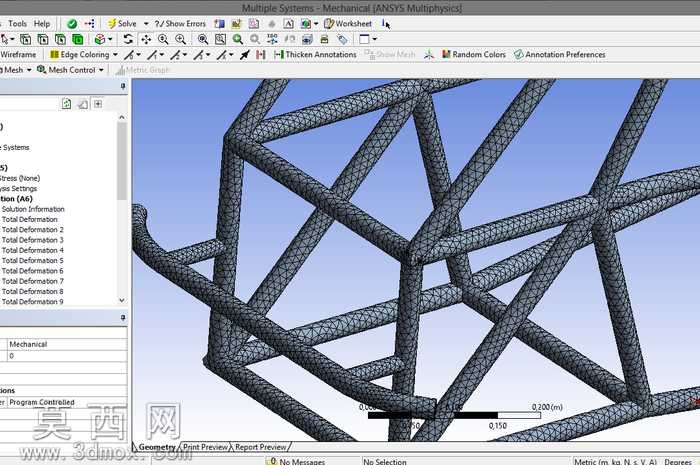This screenshot has width=700, height=465.
Task: Click the letter A annotation icon
Action: coord(288,24)
